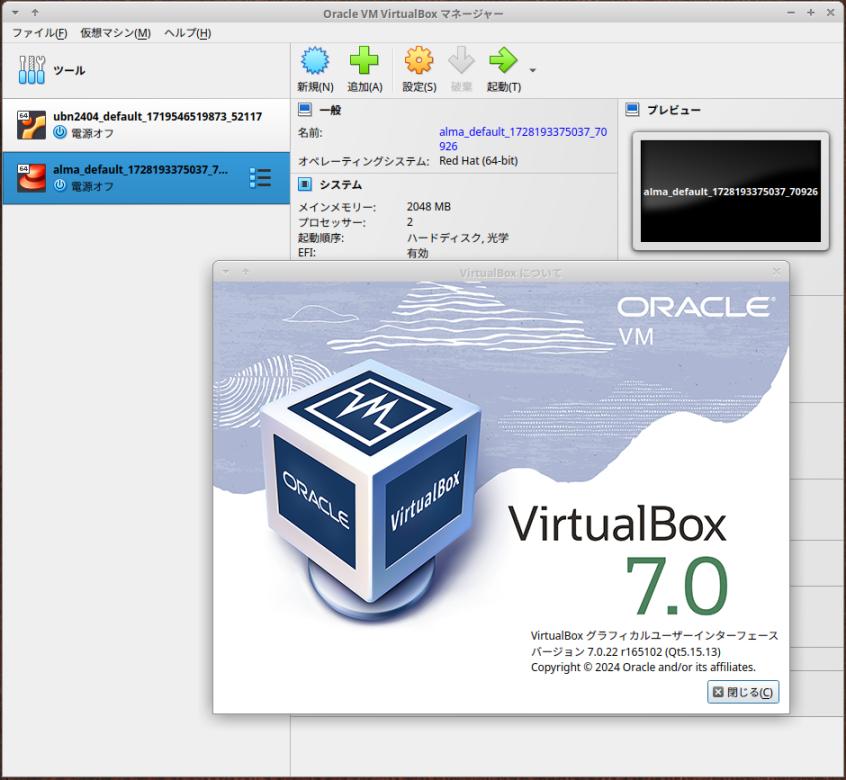The image size is (846, 780).
Task: Click power-off status icon of alma_default
Action: click(x=60, y=186)
